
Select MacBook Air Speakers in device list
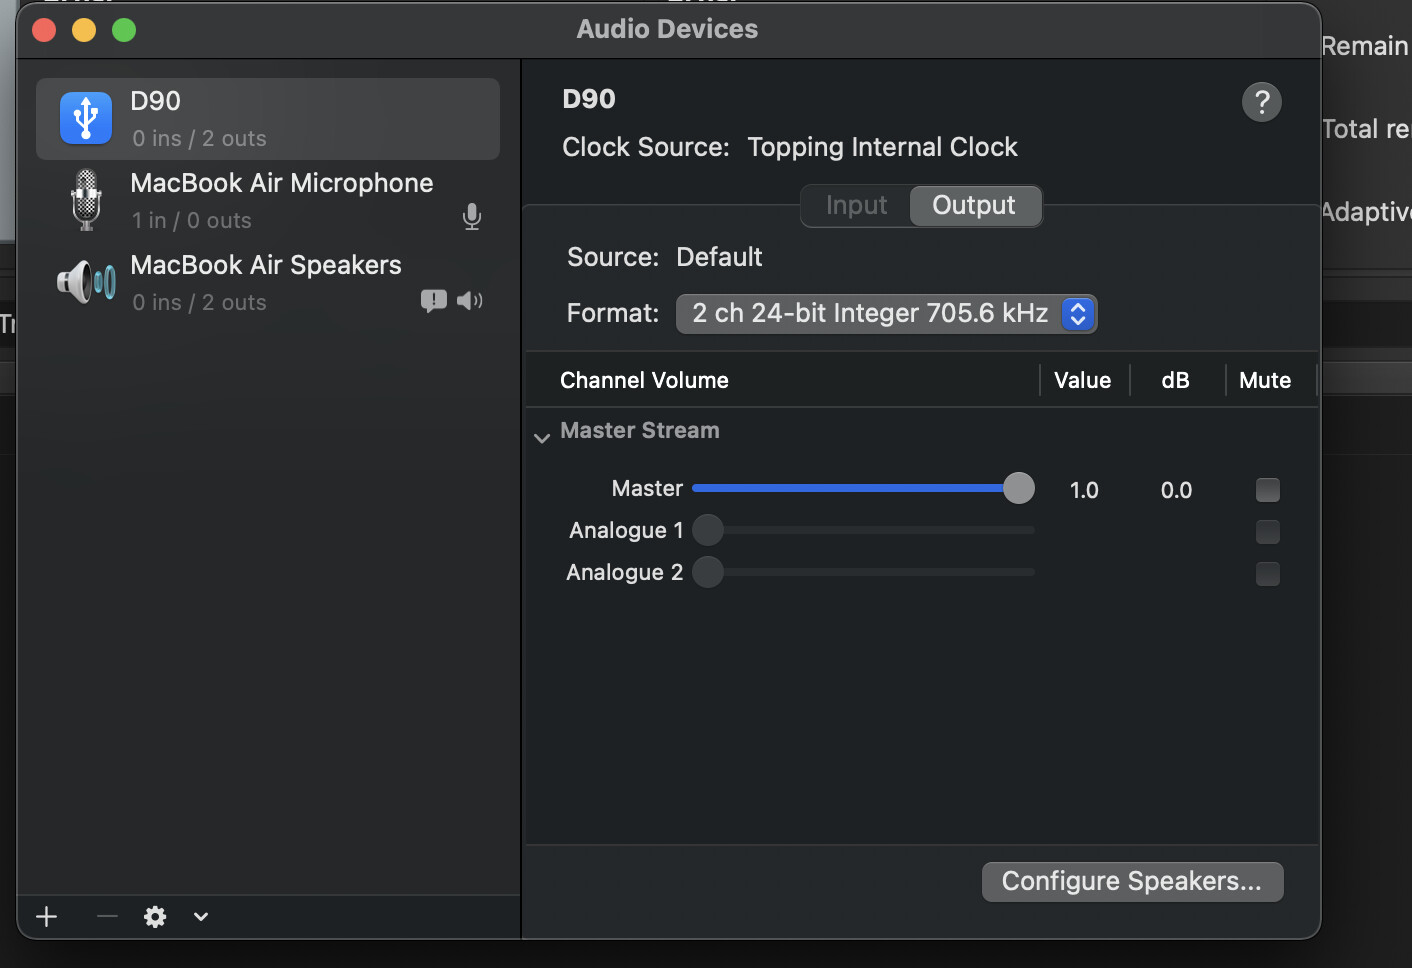click(x=268, y=283)
